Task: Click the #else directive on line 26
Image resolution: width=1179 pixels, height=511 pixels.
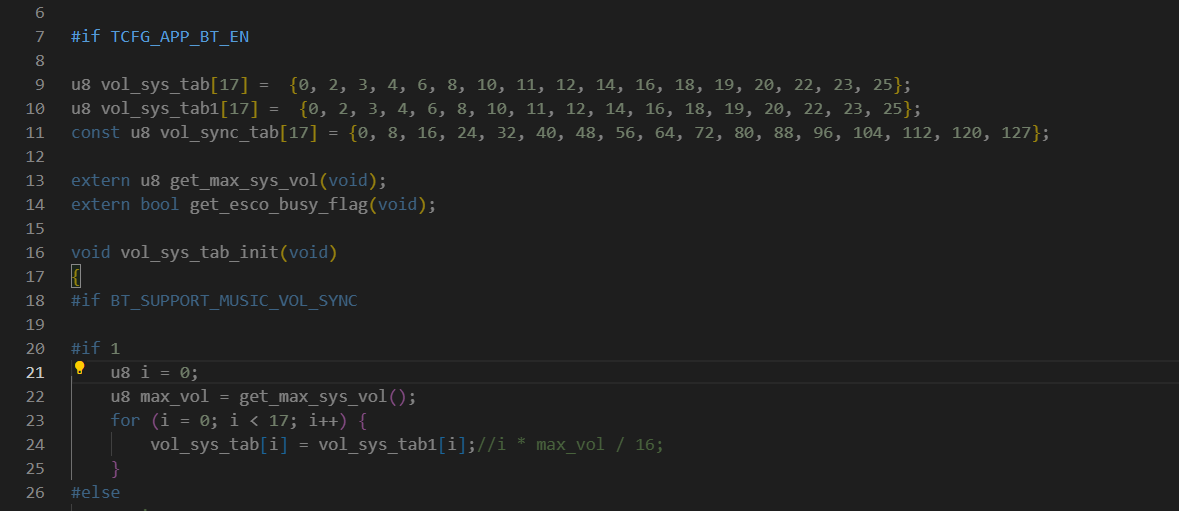Action: pyautogui.click(x=95, y=493)
